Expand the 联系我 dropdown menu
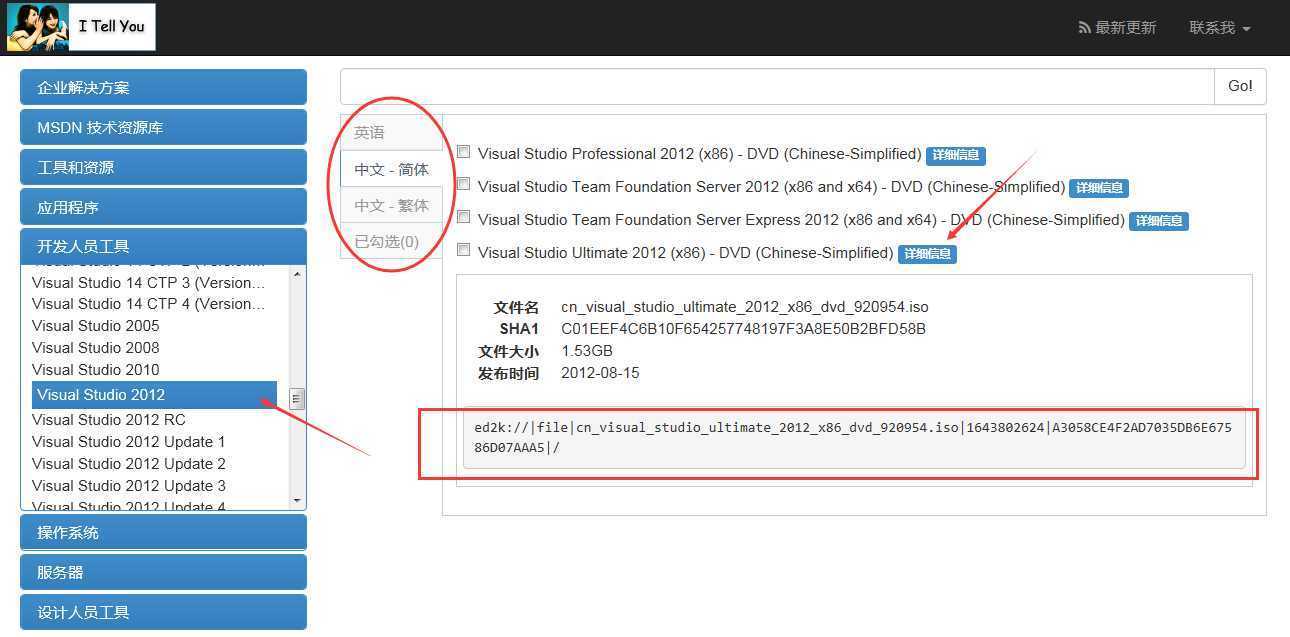 click(1220, 28)
